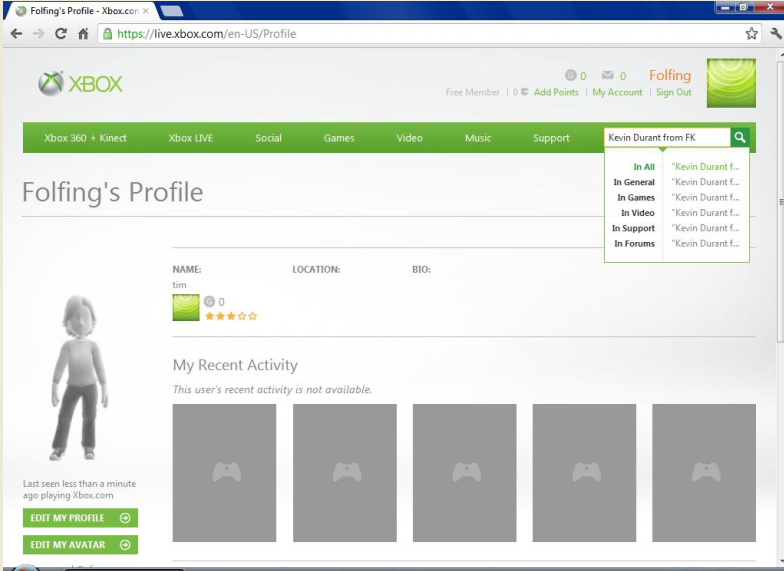
Task: Click the Sign Out link
Action: pyautogui.click(x=674, y=92)
